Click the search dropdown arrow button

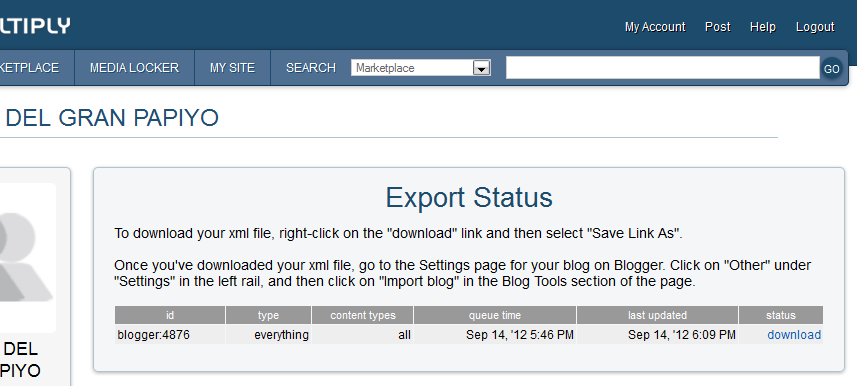(x=481, y=68)
